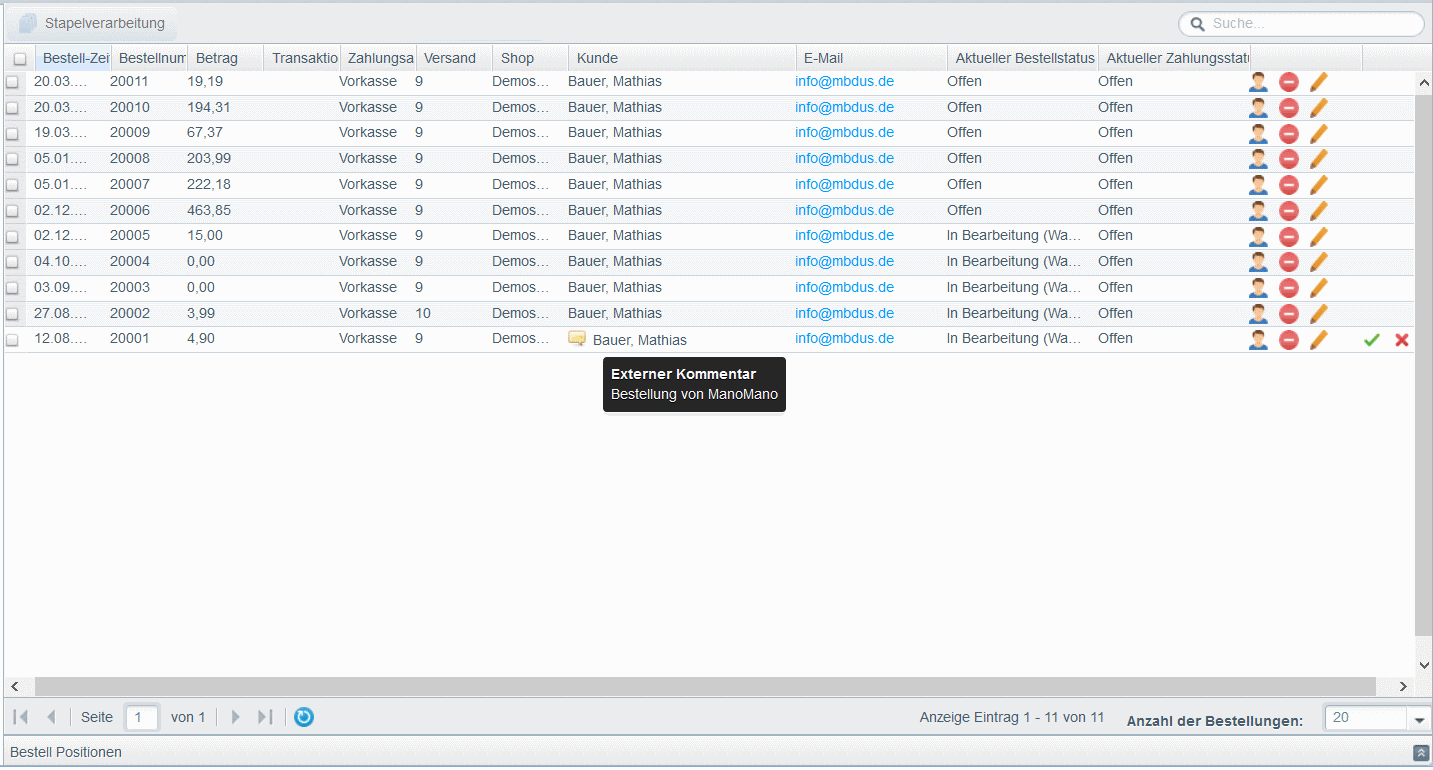The image size is (1433, 770).
Task: Reload the order list with refresh icon
Action: 304,717
